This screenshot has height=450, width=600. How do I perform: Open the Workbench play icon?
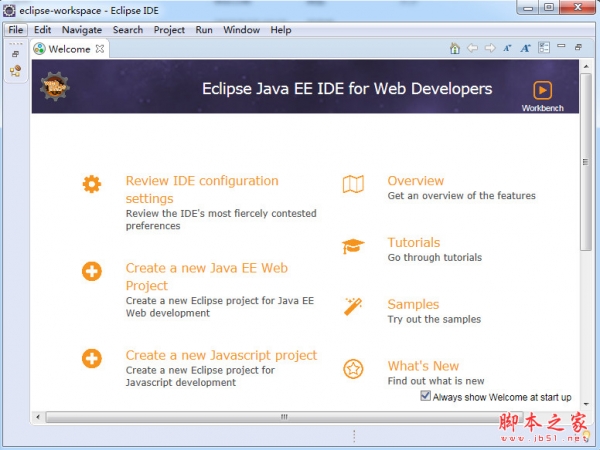(x=542, y=90)
